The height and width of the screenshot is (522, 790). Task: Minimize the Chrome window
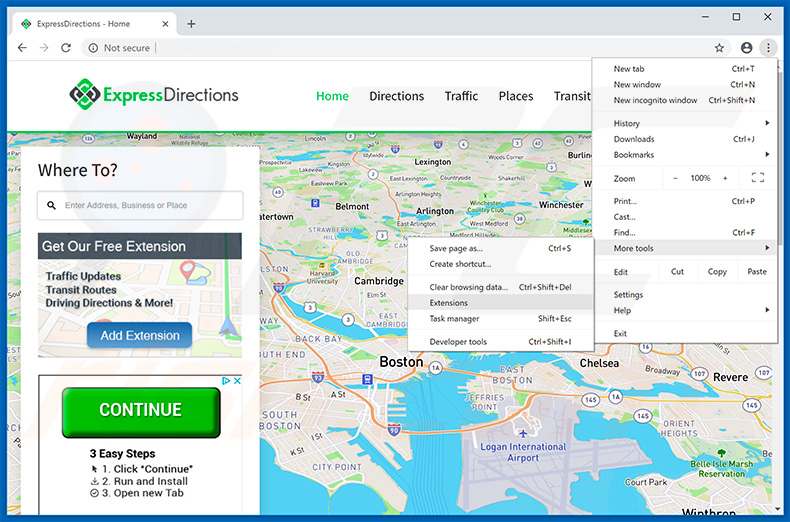(x=705, y=17)
